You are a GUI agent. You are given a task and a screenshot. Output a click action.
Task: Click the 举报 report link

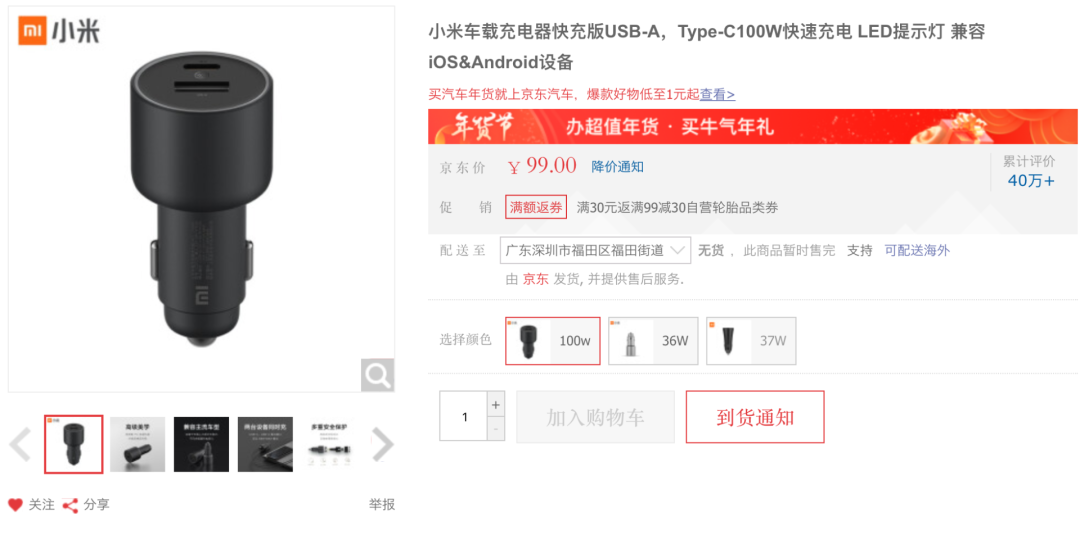click(382, 505)
